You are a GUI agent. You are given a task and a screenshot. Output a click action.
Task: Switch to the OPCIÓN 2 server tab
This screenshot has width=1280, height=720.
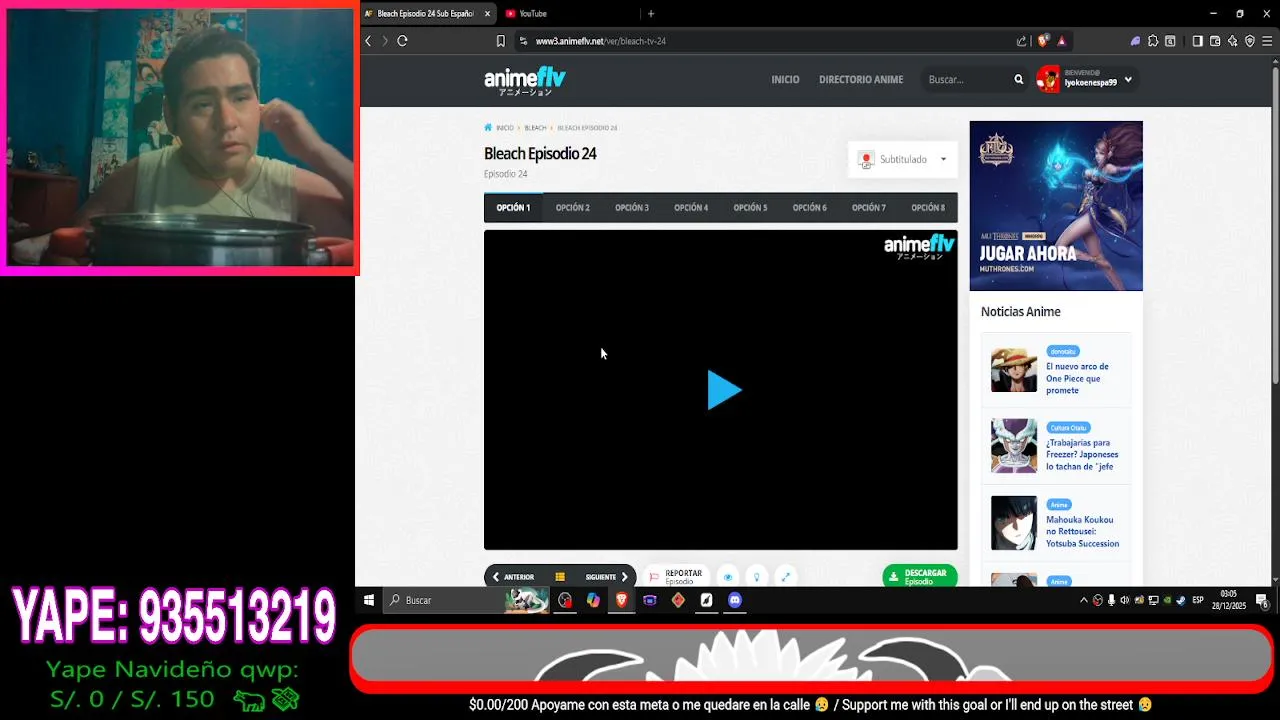click(x=573, y=208)
